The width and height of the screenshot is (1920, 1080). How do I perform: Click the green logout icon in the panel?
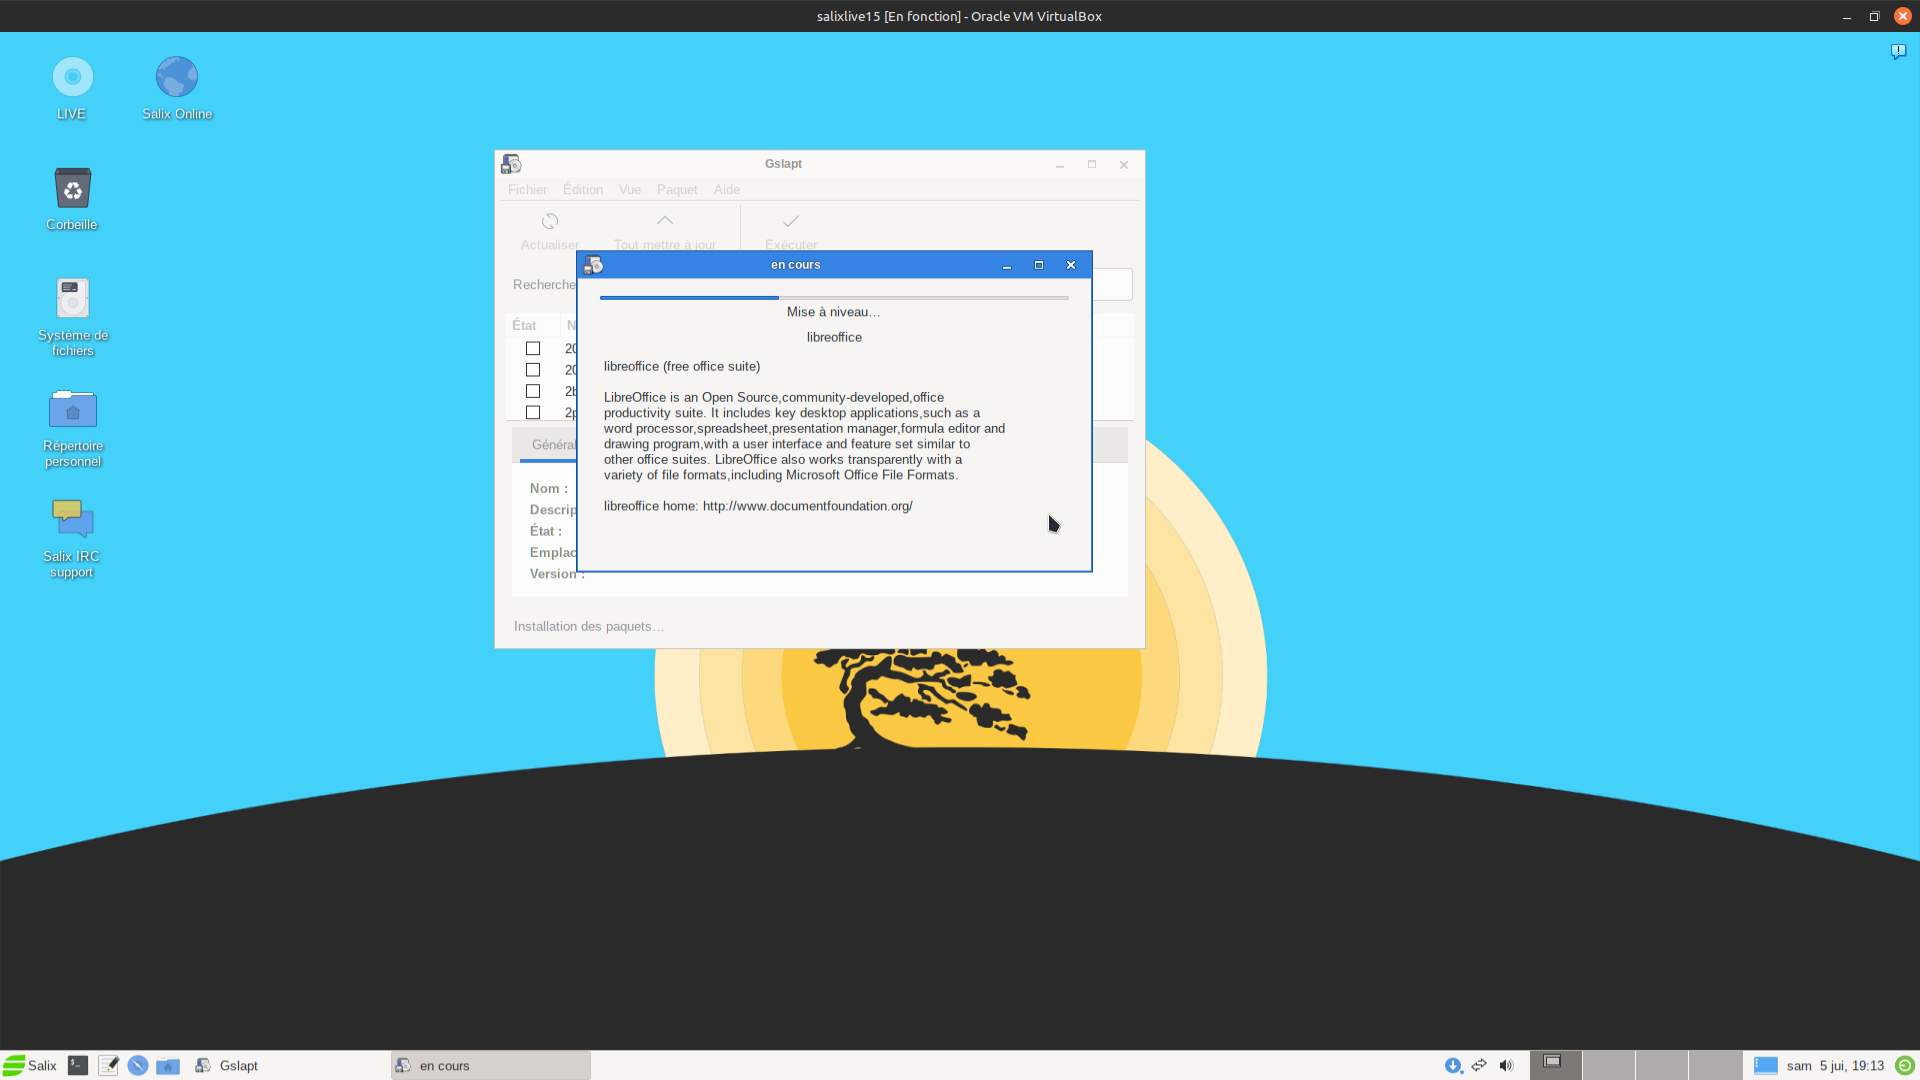[1904, 1066]
